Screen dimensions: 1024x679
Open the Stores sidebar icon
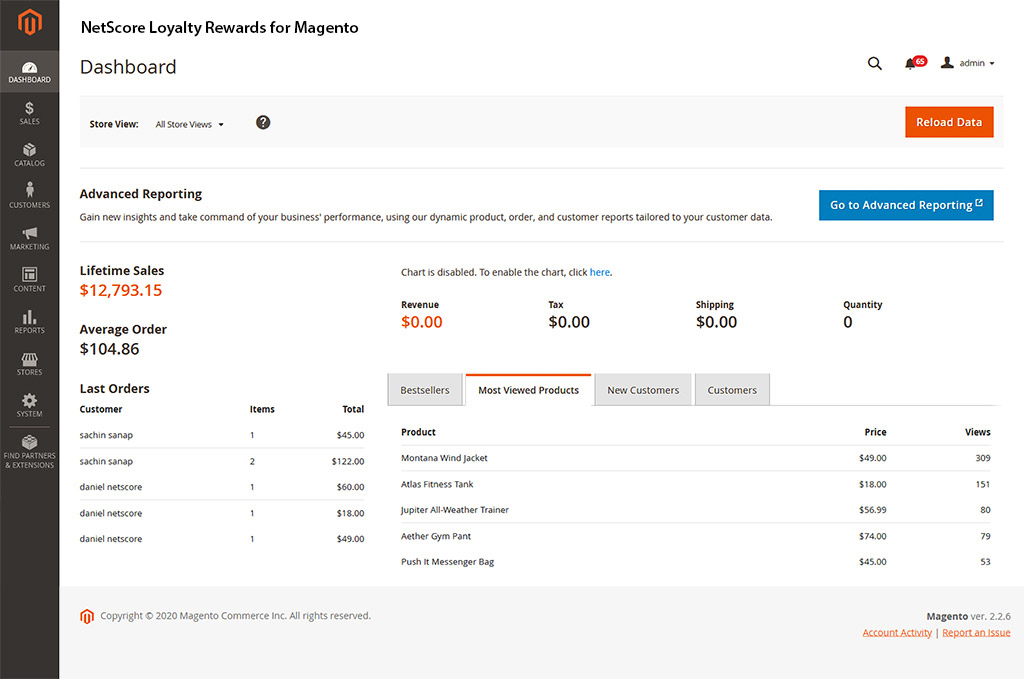tap(29, 363)
